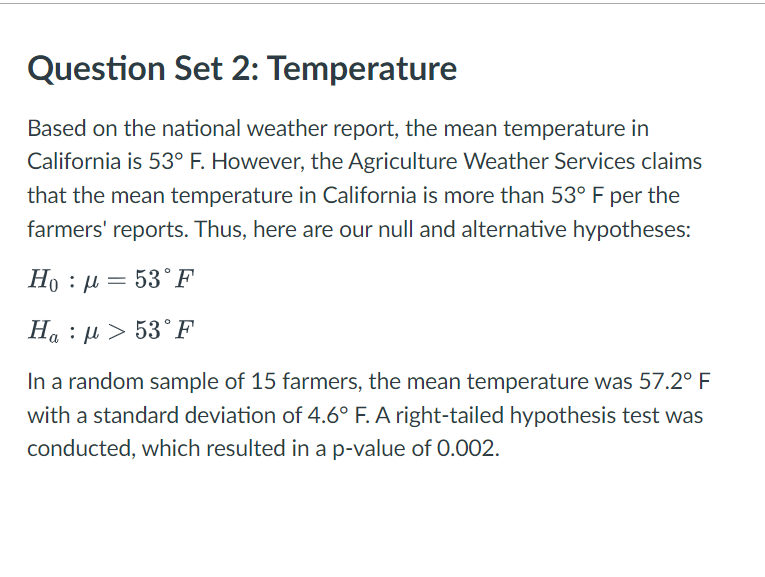Click the word "Temperature" in the heading
The width and height of the screenshot is (765, 577).
pyautogui.click(x=362, y=69)
